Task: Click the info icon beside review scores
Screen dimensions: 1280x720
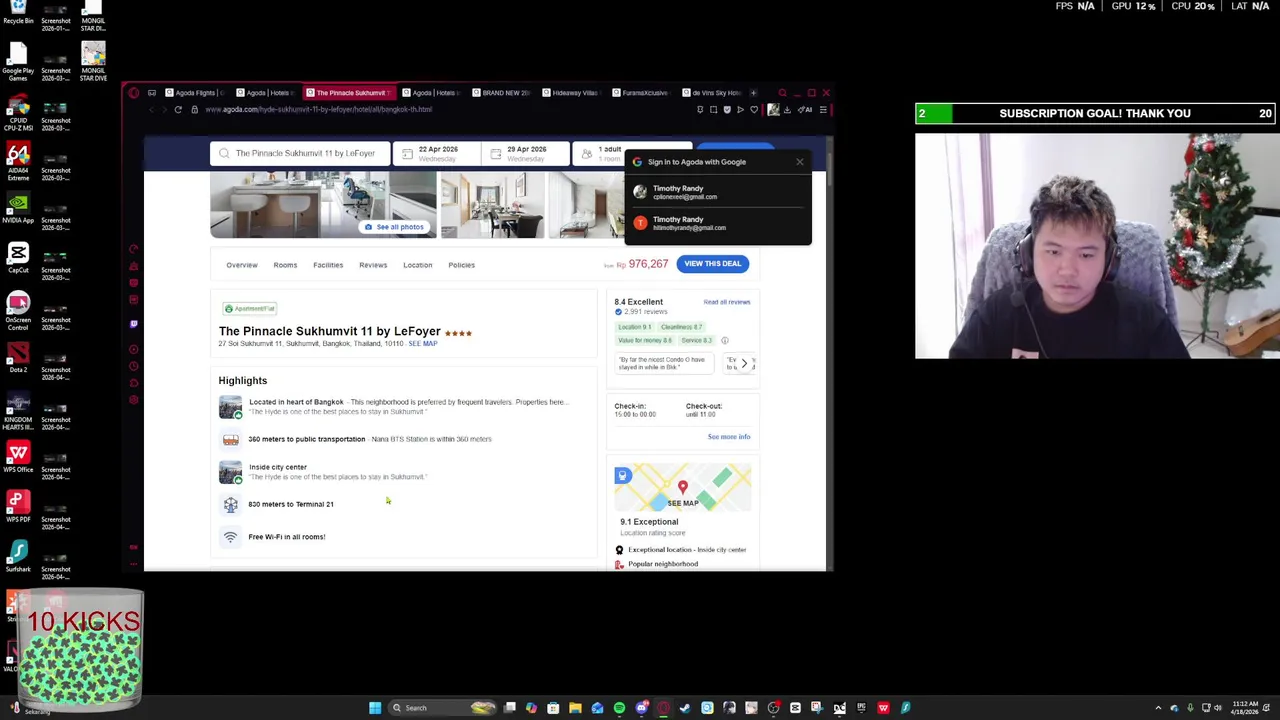Action: click(725, 341)
